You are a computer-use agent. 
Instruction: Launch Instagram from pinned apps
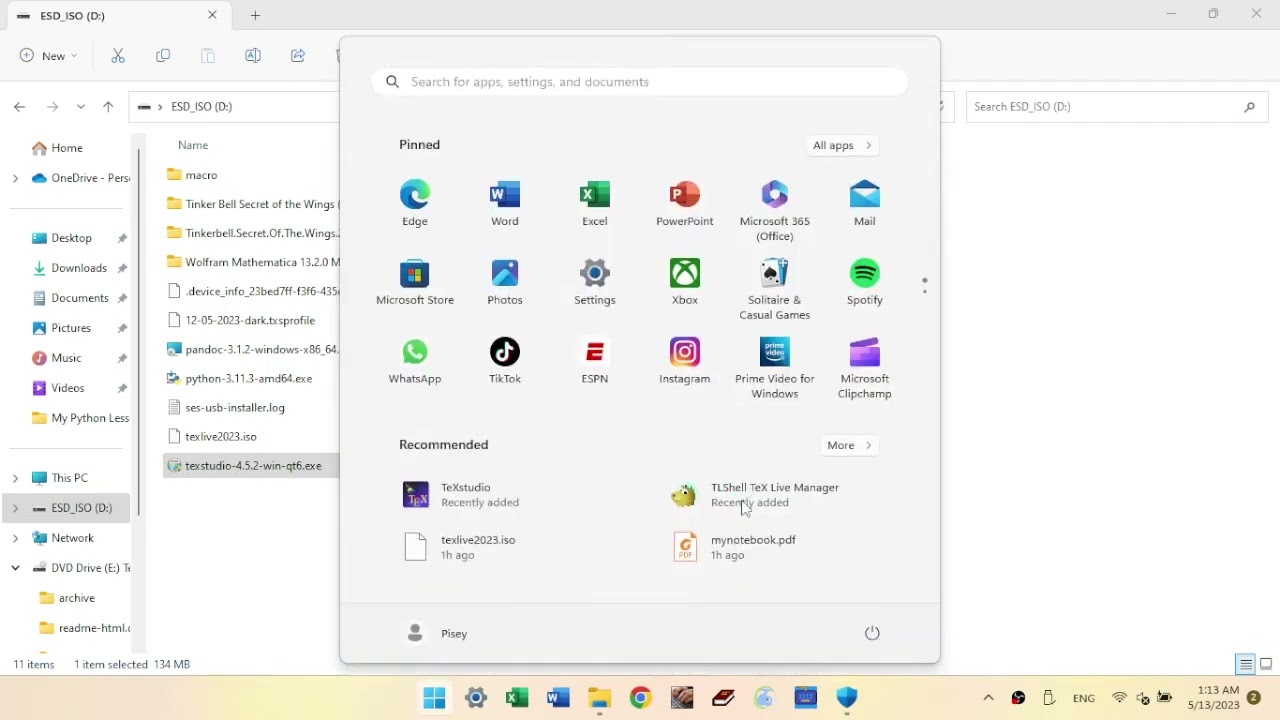[x=685, y=361]
